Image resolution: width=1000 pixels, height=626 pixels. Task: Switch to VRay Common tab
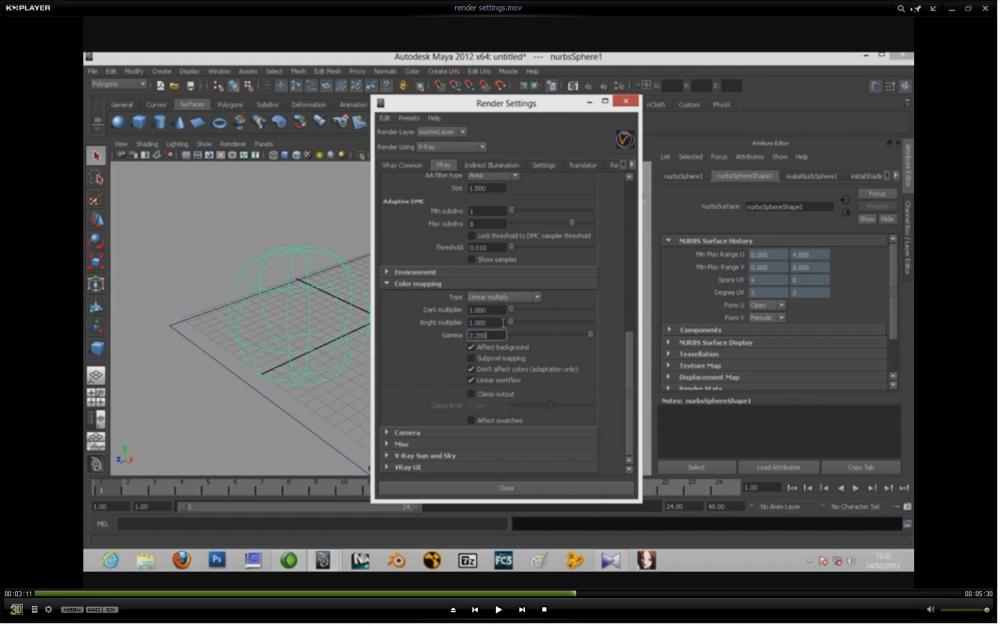tap(402, 165)
